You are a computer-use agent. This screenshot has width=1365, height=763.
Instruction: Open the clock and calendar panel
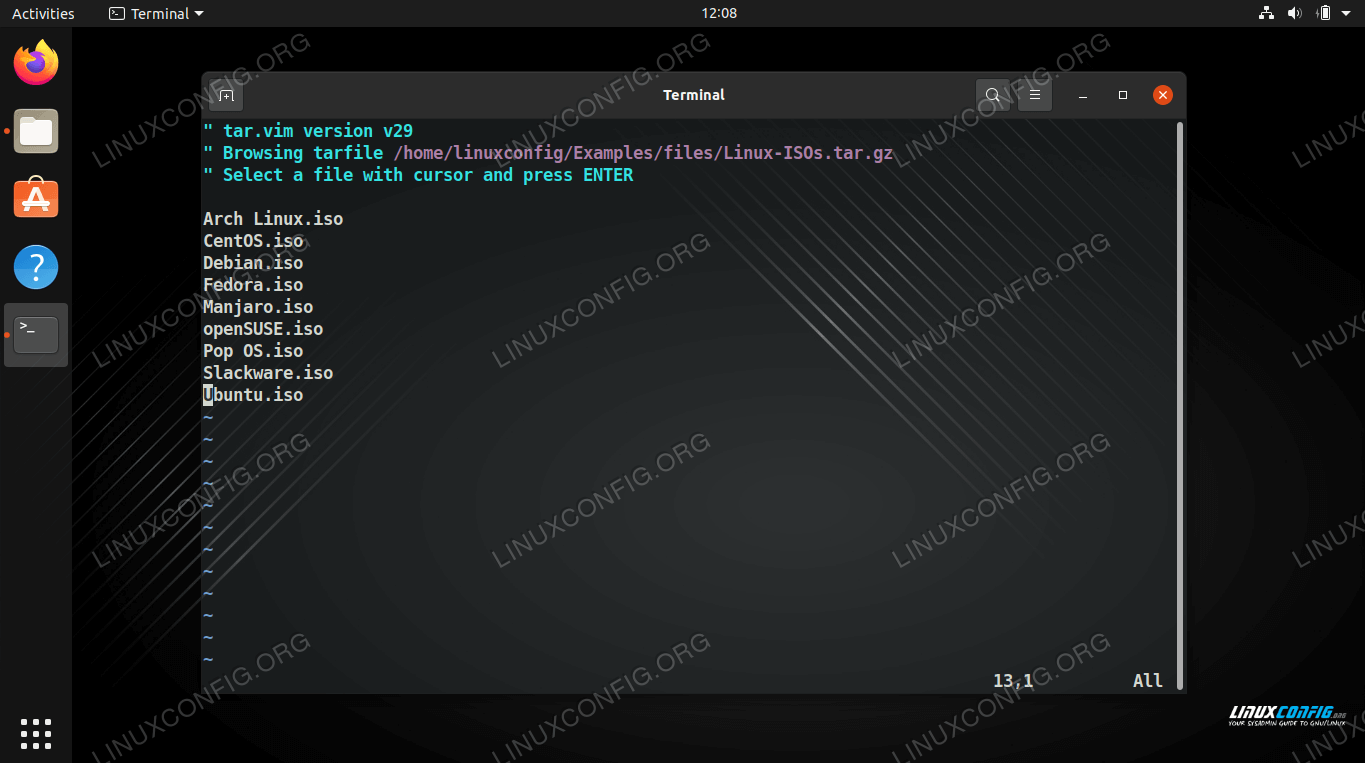click(719, 13)
